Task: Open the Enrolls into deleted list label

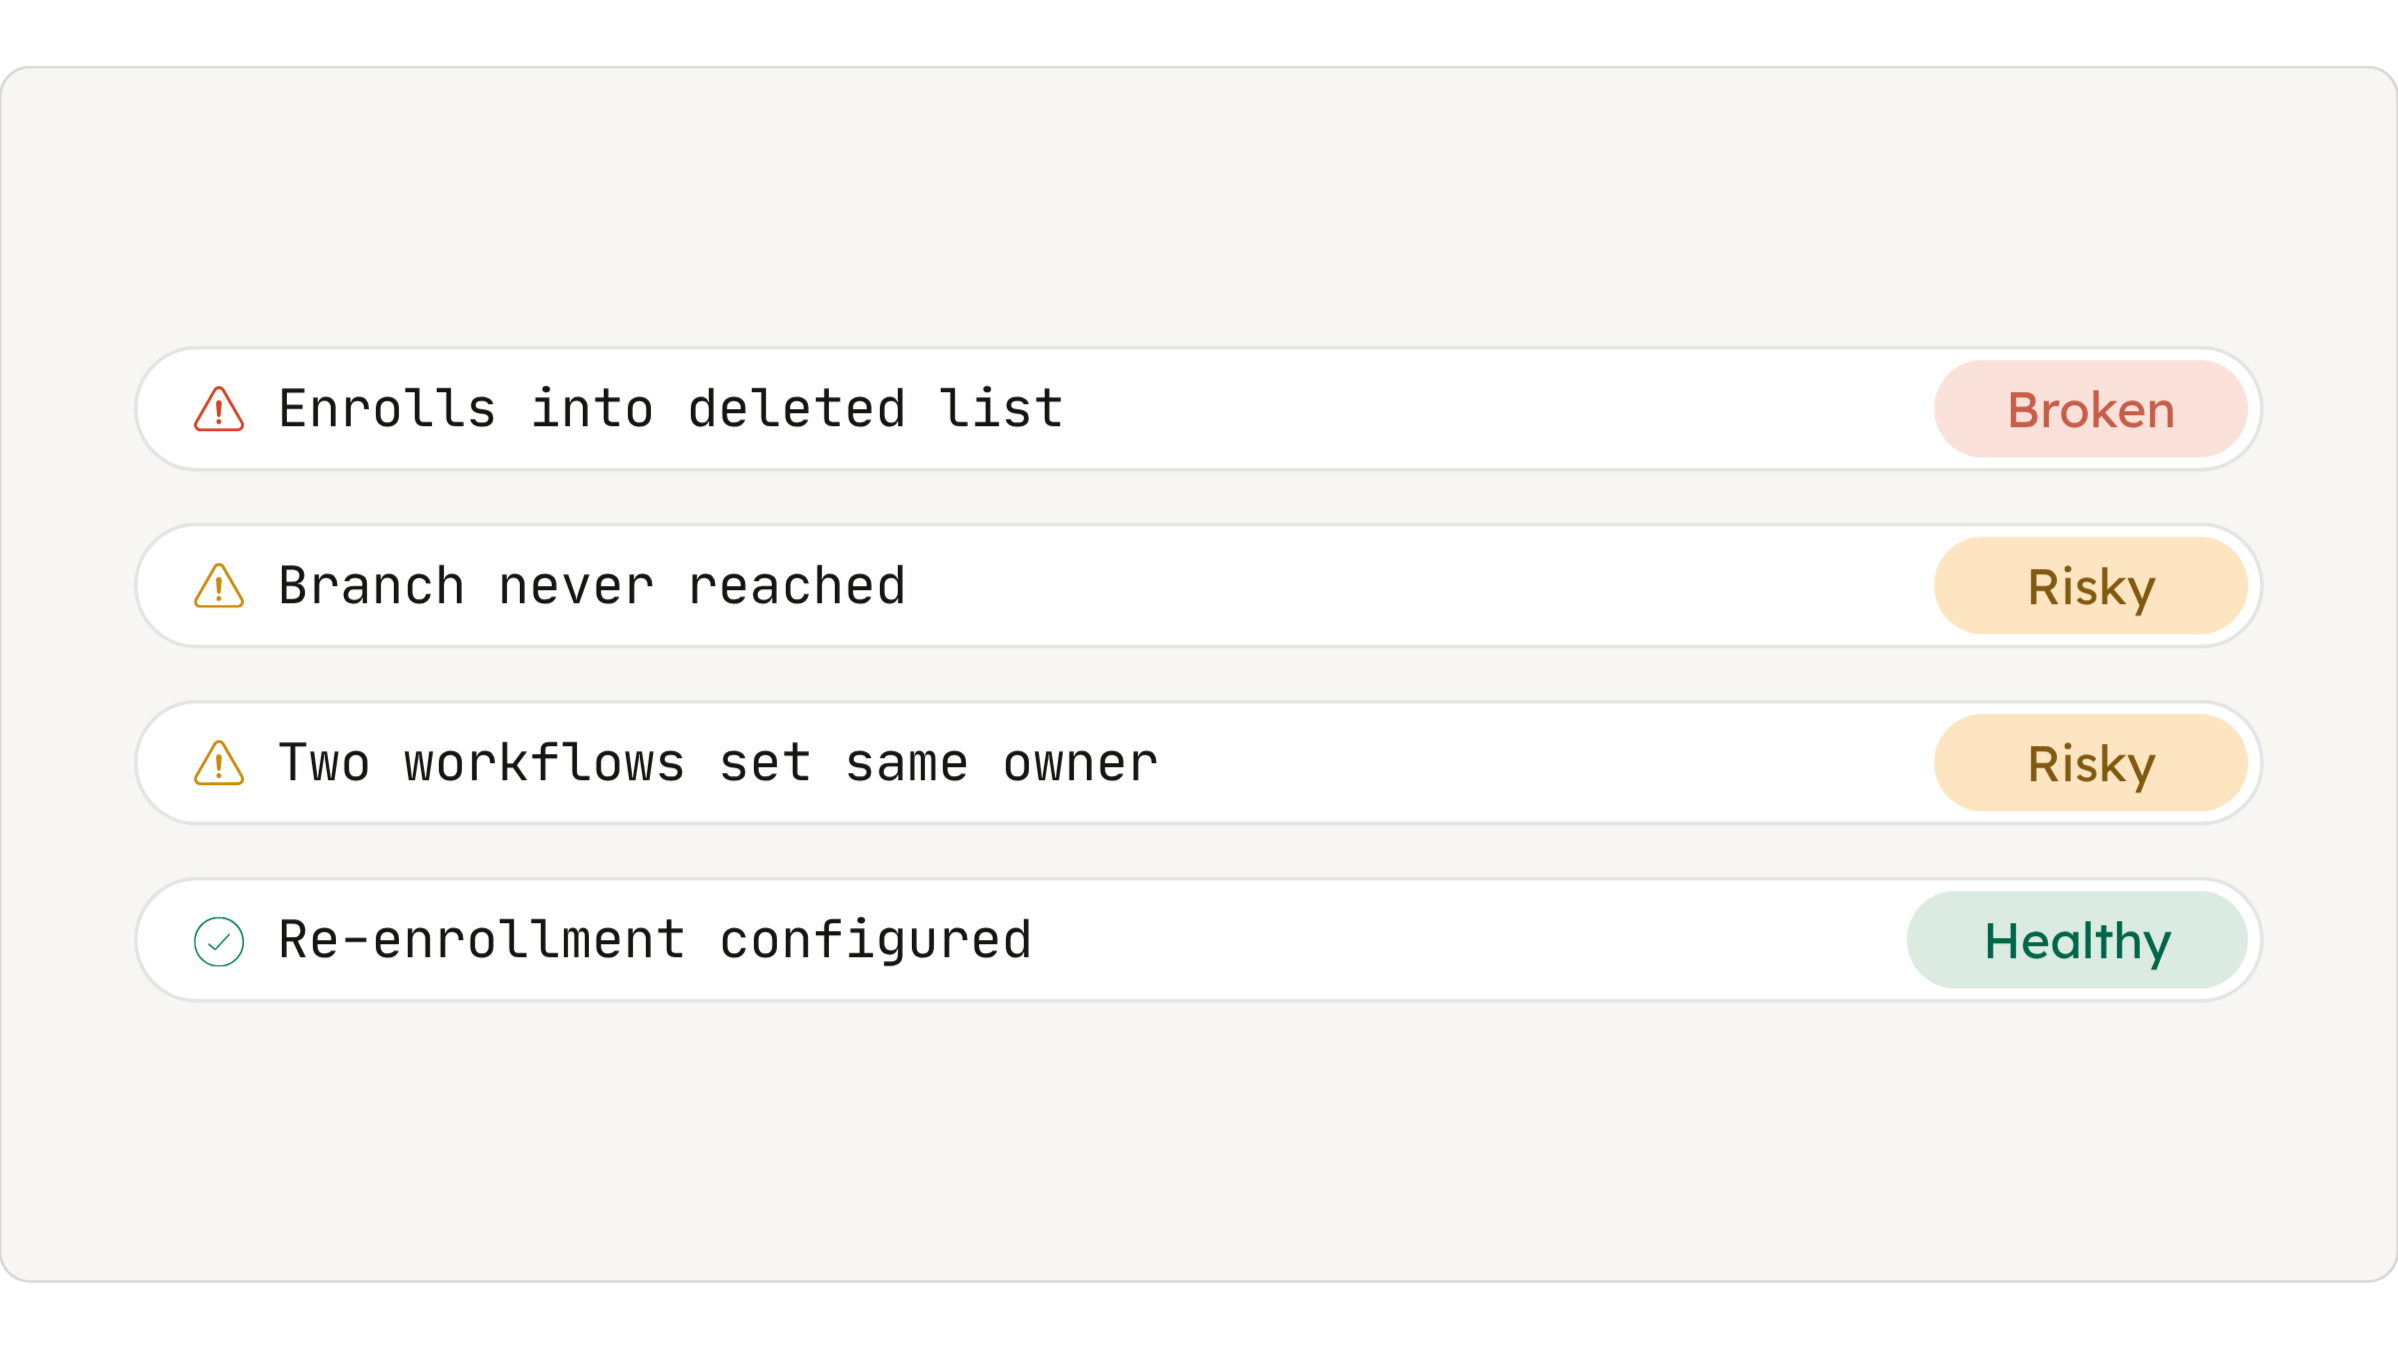Action: pos(670,409)
